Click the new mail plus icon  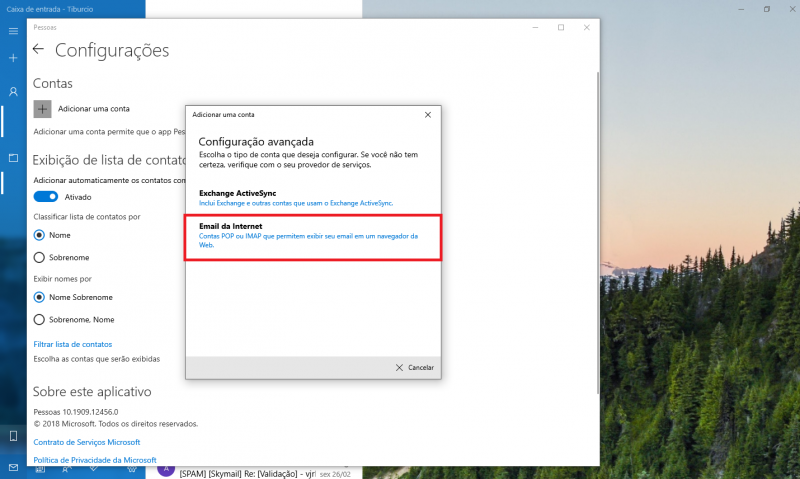coord(13,58)
